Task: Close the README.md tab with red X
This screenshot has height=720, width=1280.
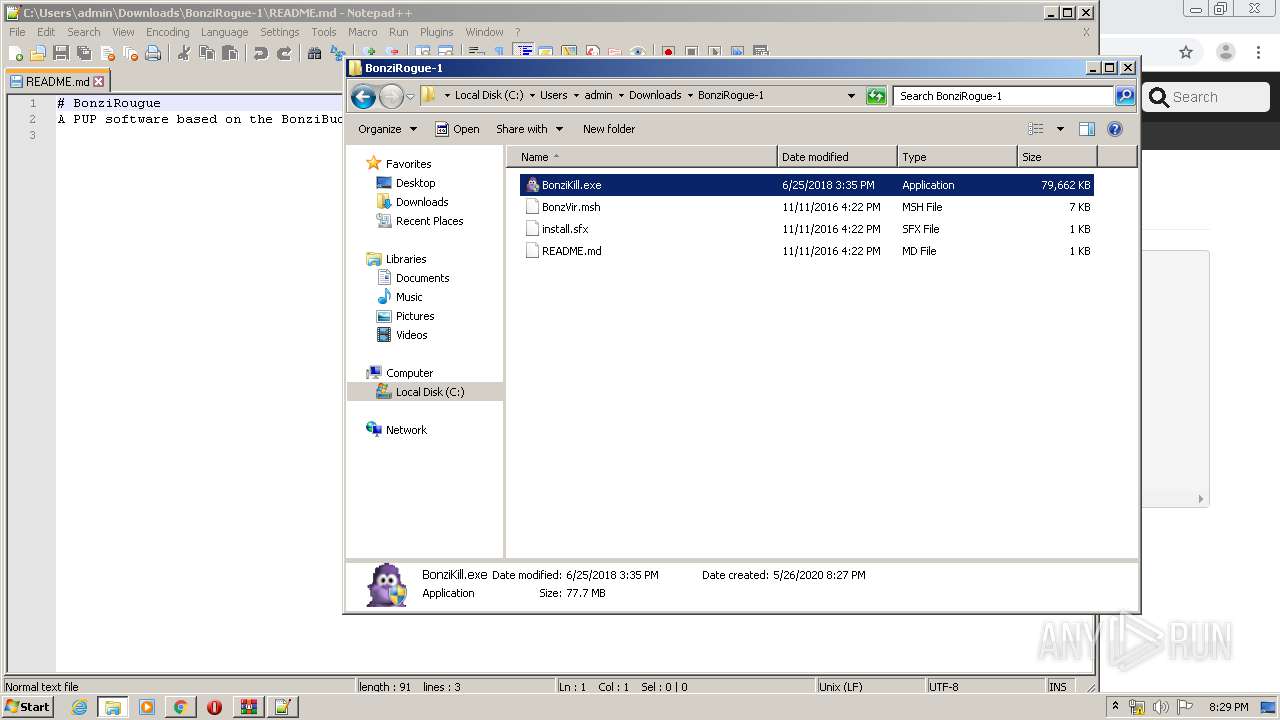Action: [x=98, y=82]
